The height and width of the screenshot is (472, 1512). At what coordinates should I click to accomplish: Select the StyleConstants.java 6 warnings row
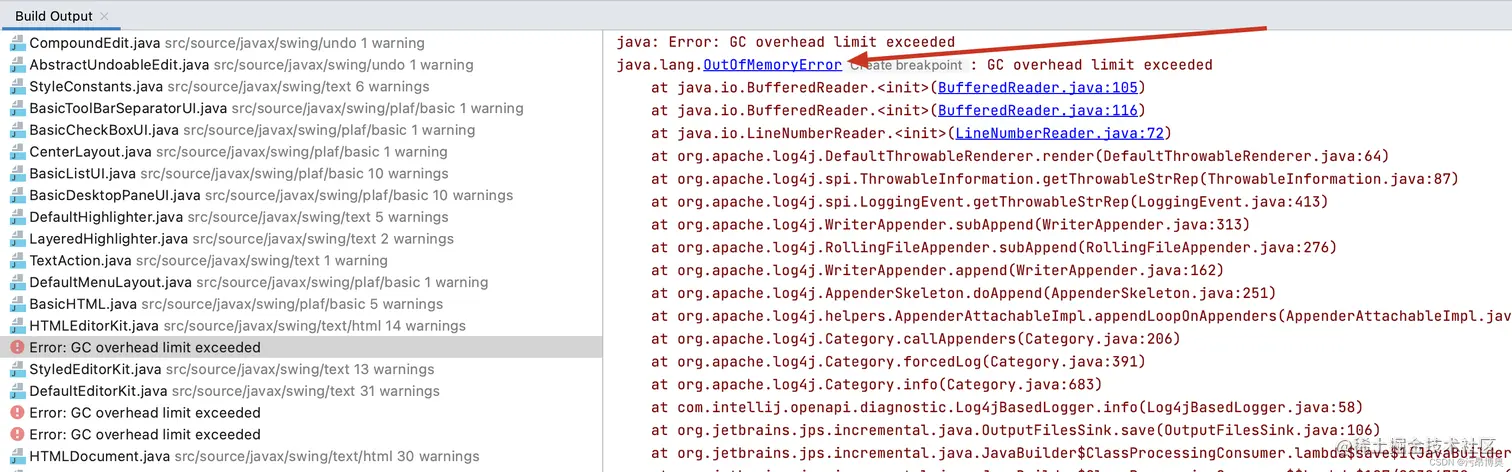click(x=302, y=87)
